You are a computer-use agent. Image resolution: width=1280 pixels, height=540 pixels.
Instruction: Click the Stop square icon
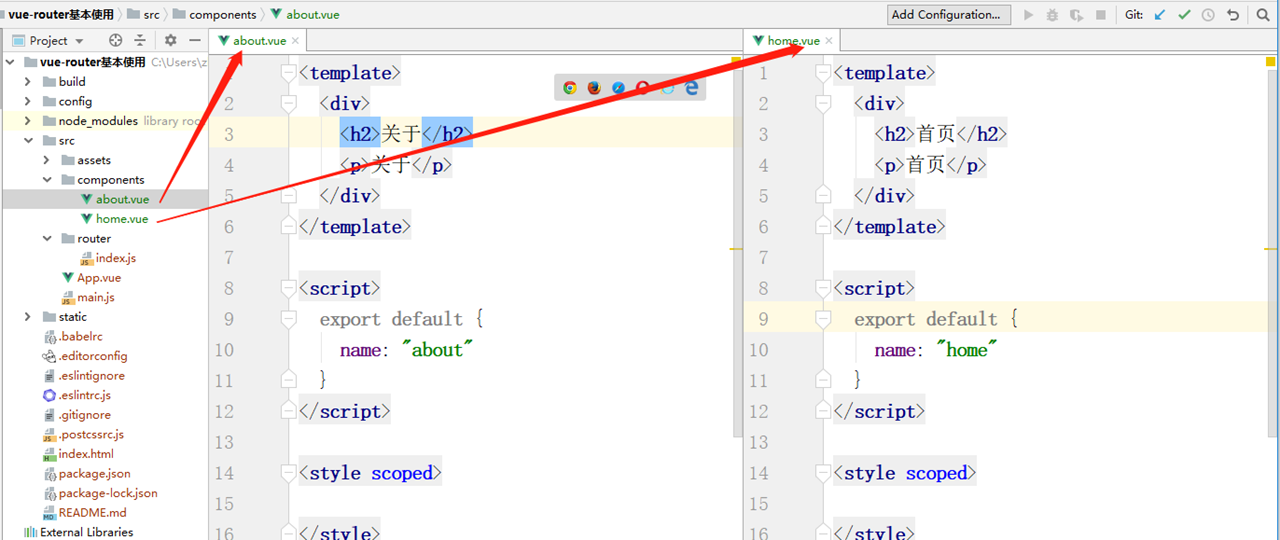tap(1100, 15)
